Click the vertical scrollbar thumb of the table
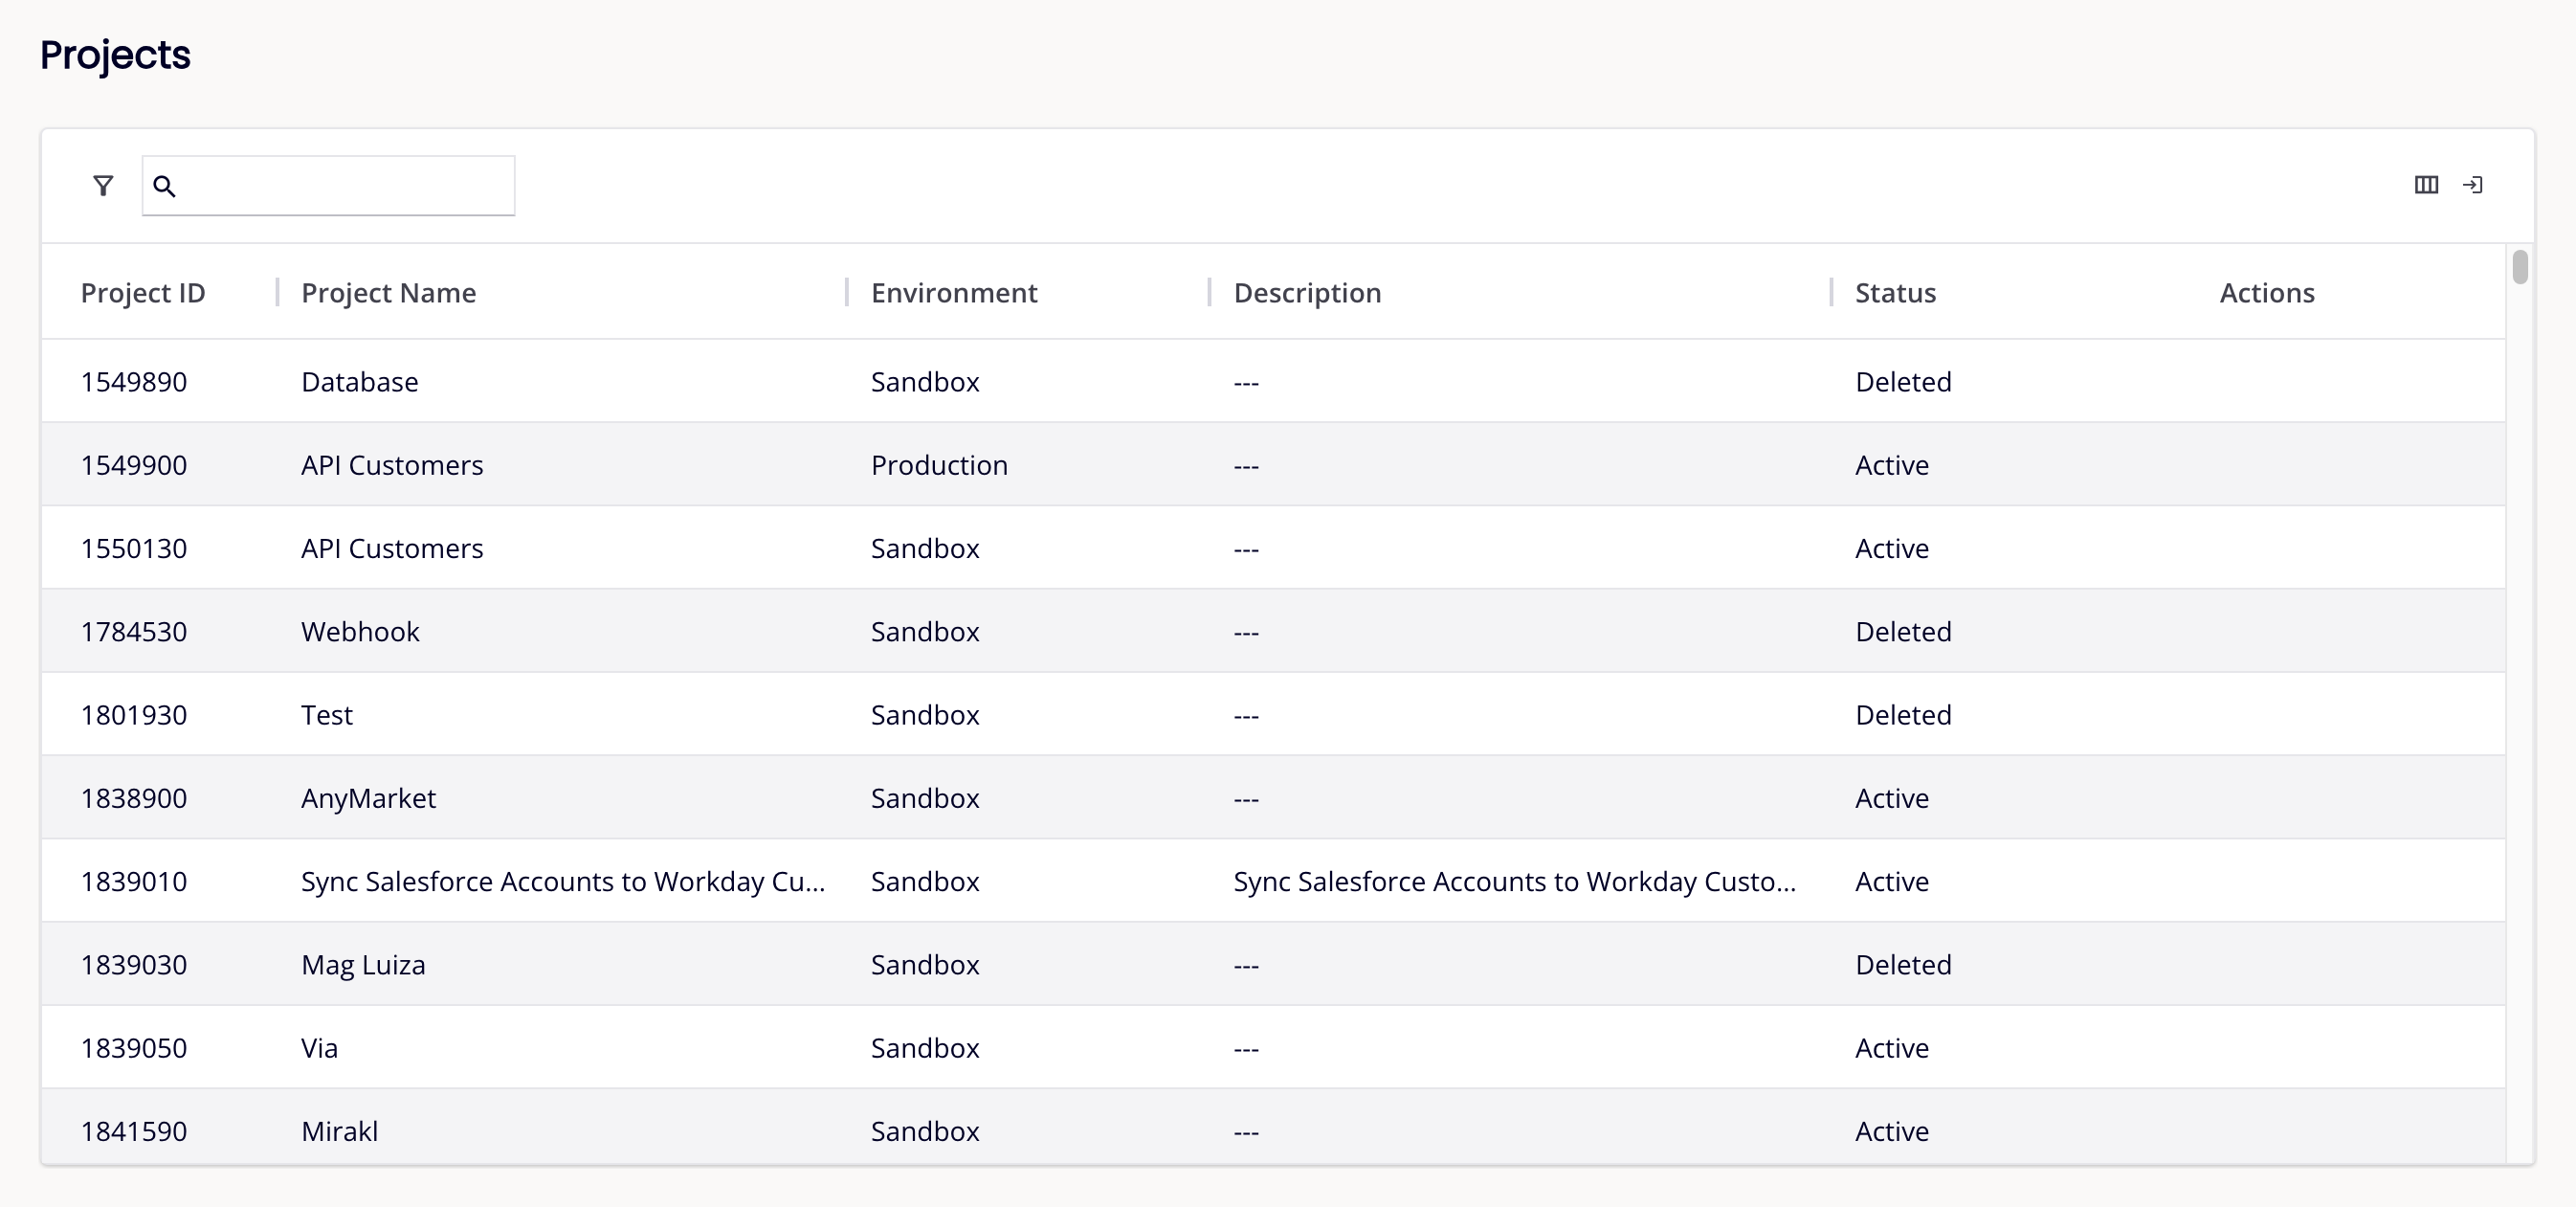The image size is (2576, 1207). (2520, 267)
